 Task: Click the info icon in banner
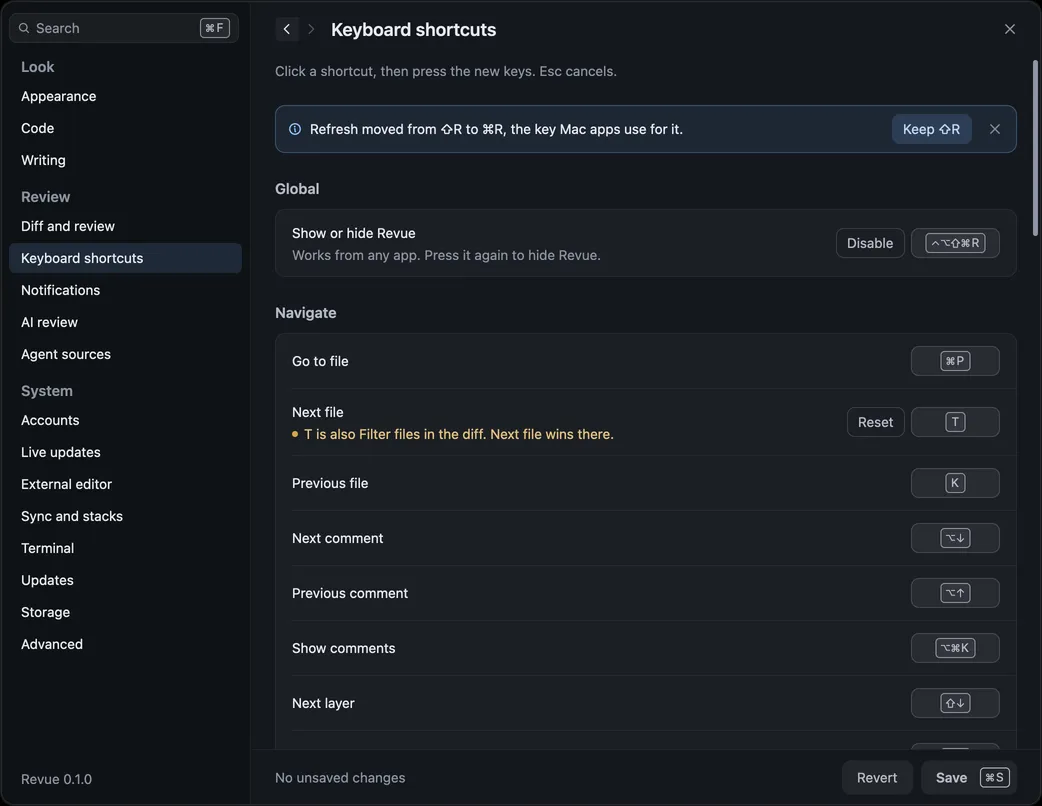[295, 129]
